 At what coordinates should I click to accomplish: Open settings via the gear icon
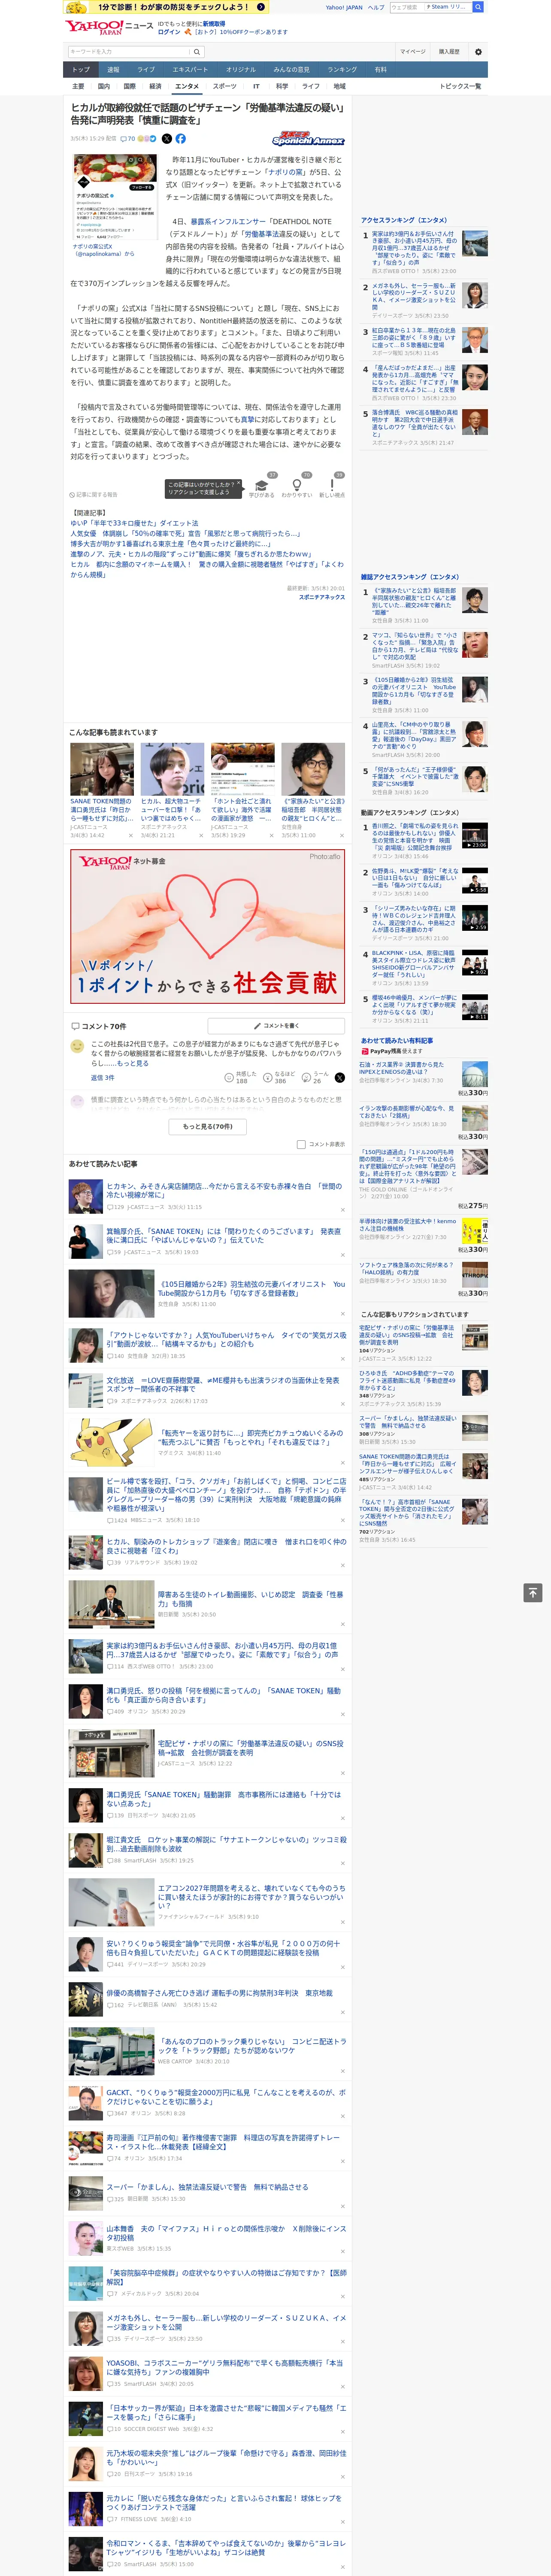pyautogui.click(x=478, y=52)
